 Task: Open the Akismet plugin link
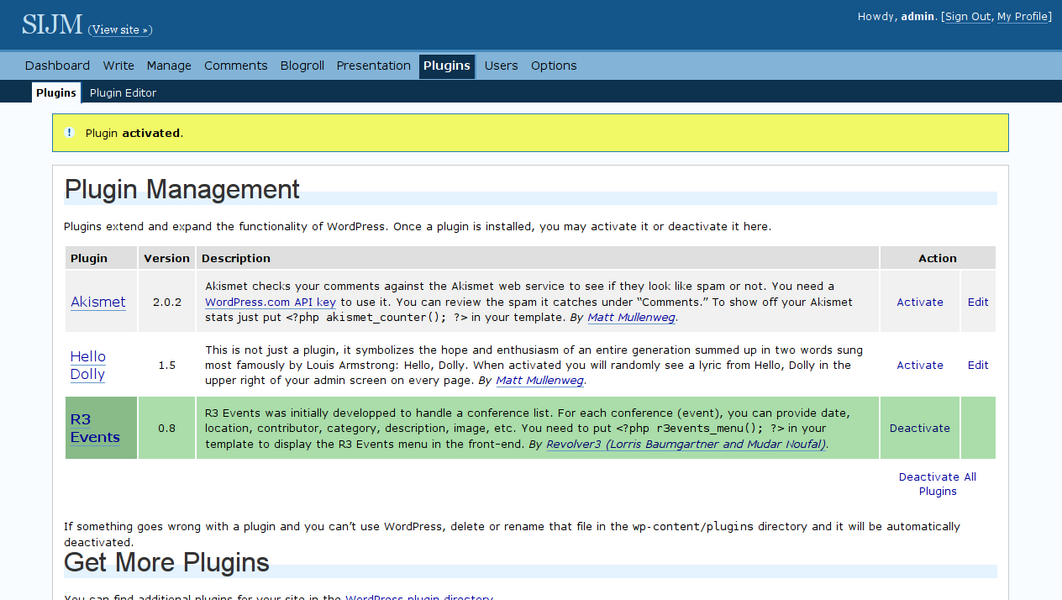(98, 302)
